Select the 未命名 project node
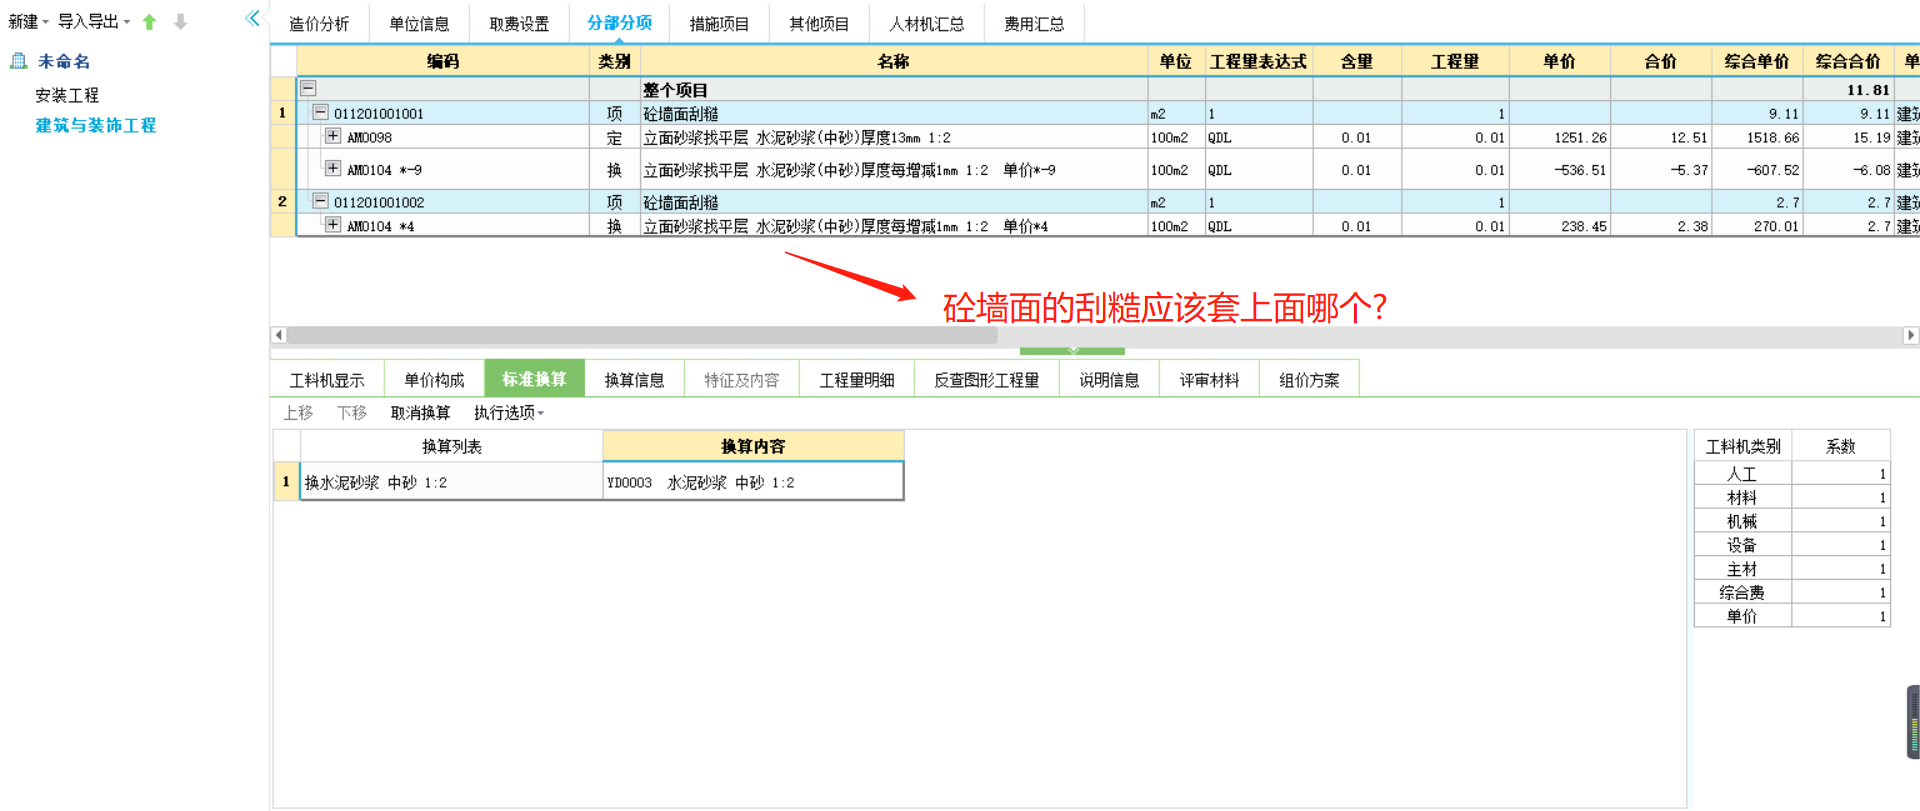Screen dimensions: 1920x811 pos(64,61)
